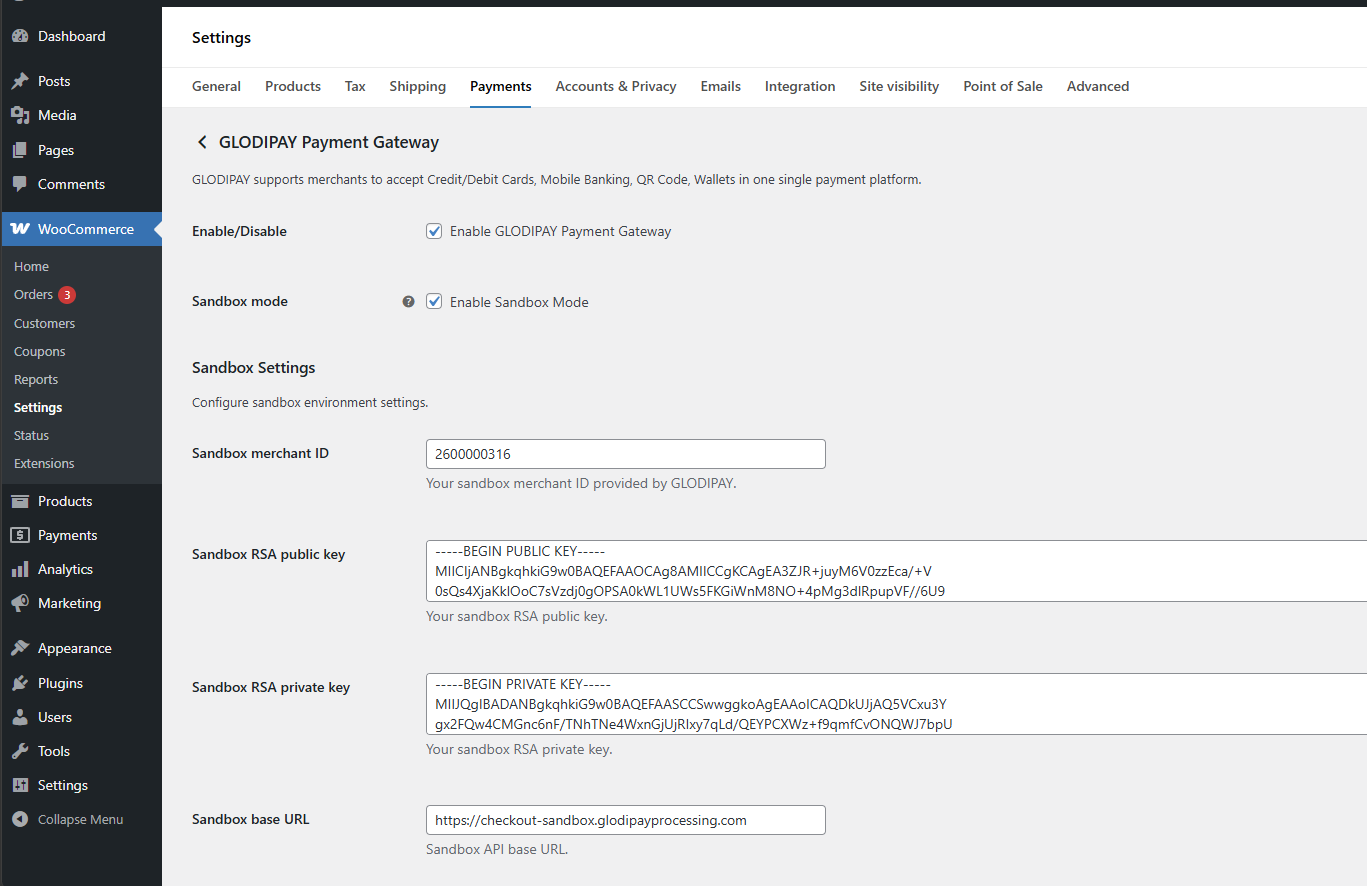Click the 'Sandbox base URL' field label
Viewport: 1367px width, 886px height.
click(x=251, y=819)
